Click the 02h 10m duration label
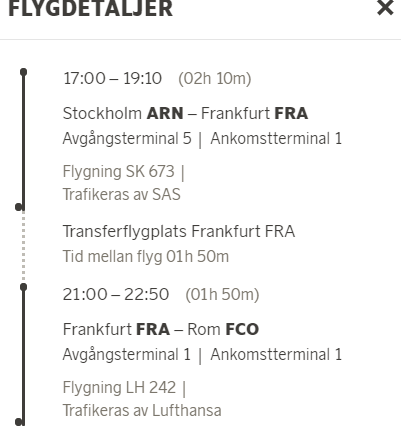Viewport: 401px width, 444px height. point(215,79)
